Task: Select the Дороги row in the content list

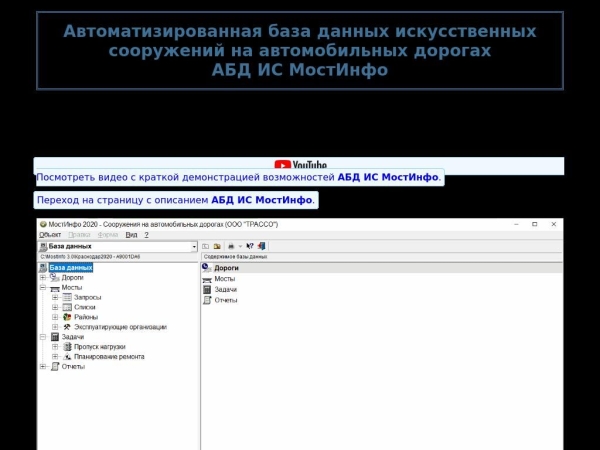Action: [x=382, y=268]
